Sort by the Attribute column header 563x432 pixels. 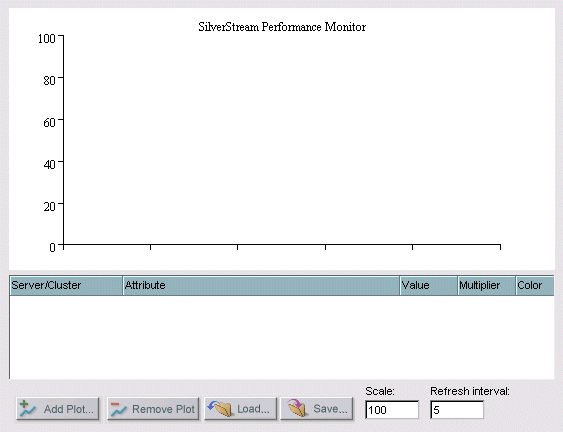click(261, 285)
